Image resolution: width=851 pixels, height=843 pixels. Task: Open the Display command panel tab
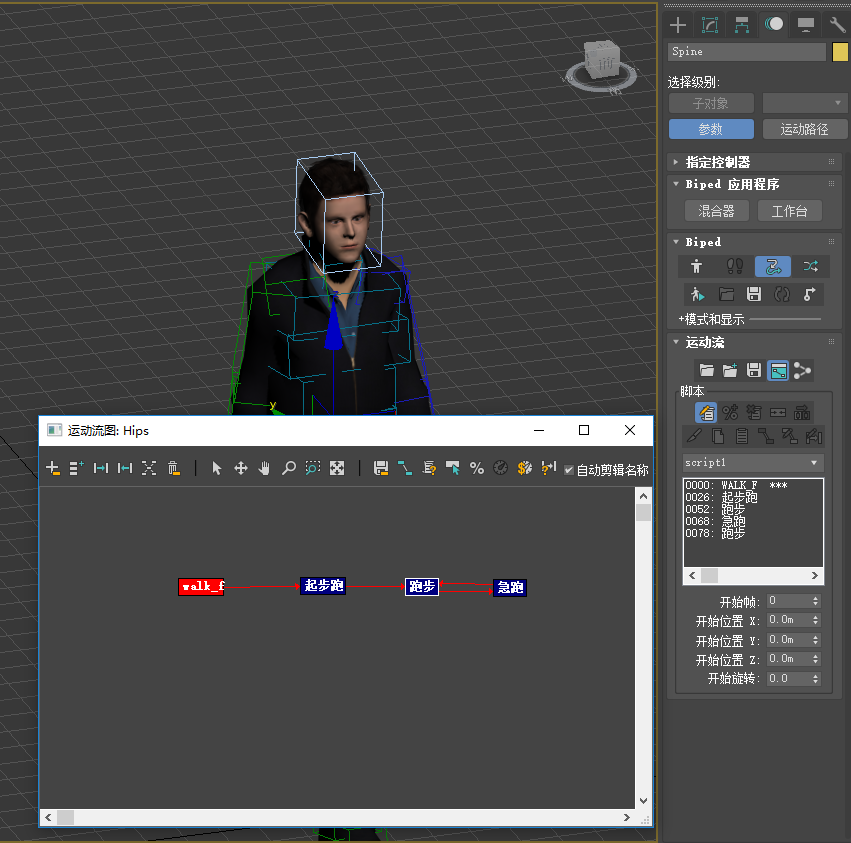click(805, 24)
